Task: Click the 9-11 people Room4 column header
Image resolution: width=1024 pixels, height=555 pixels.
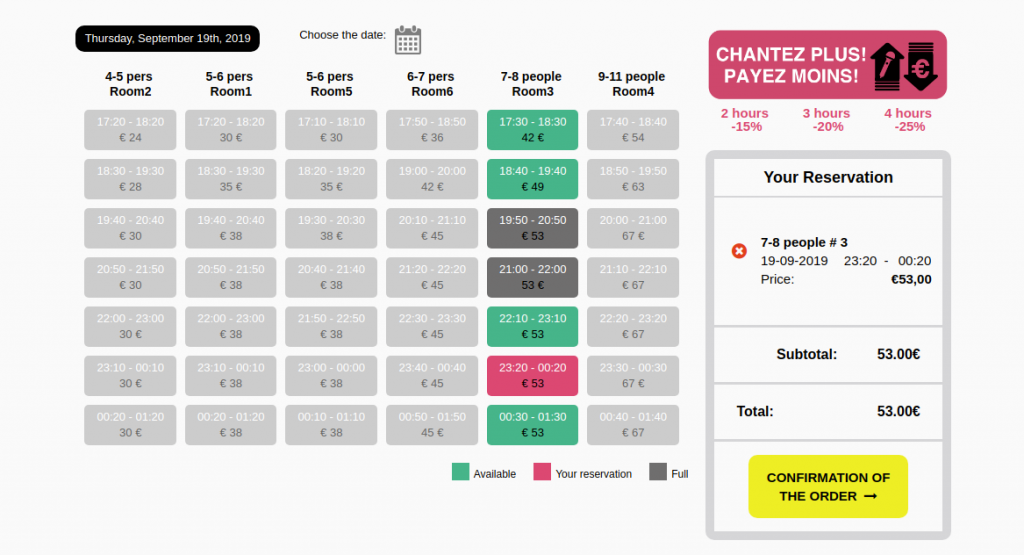Action: pyautogui.click(x=632, y=84)
